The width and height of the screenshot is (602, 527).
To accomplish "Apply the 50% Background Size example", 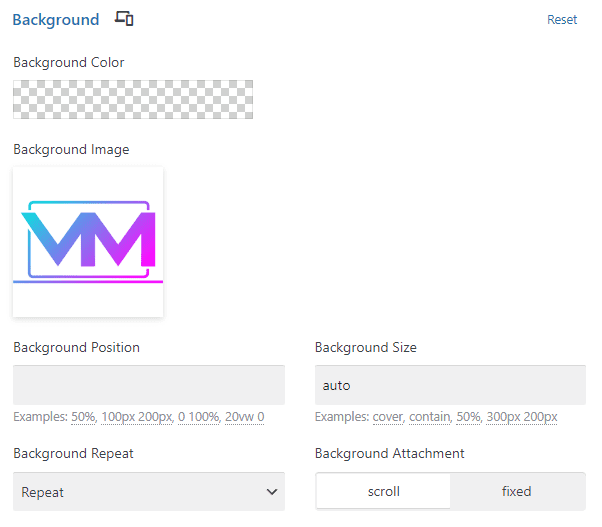I will click(468, 417).
